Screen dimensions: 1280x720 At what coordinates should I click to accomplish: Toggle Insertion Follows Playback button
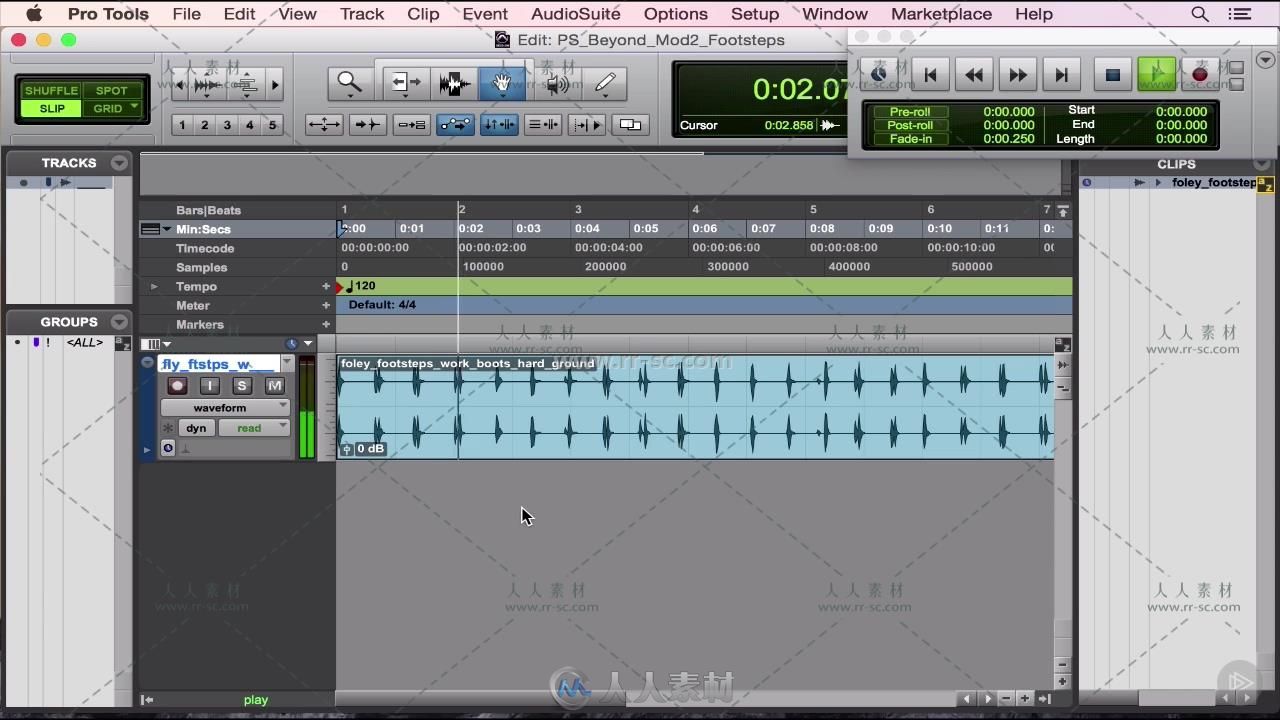click(587, 125)
